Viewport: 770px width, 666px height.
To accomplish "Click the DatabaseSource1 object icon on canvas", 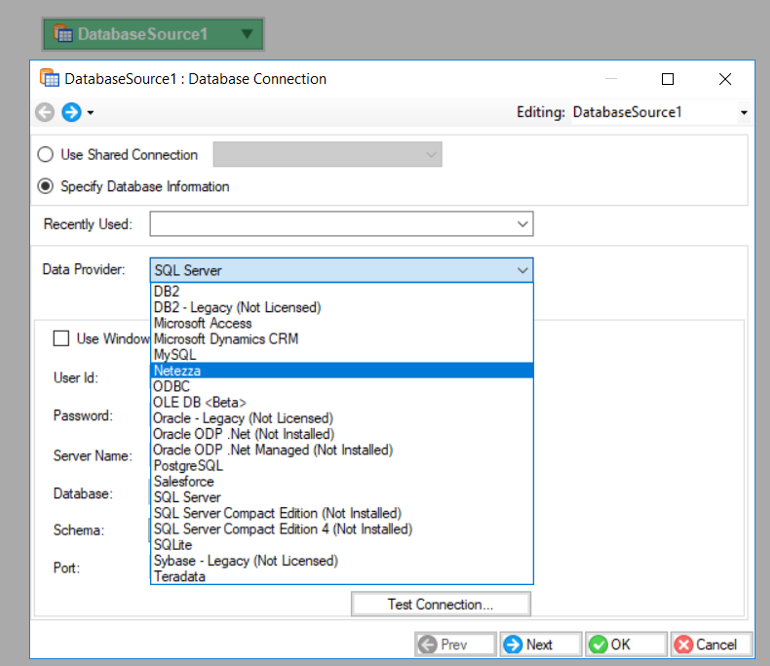I will coord(62,34).
